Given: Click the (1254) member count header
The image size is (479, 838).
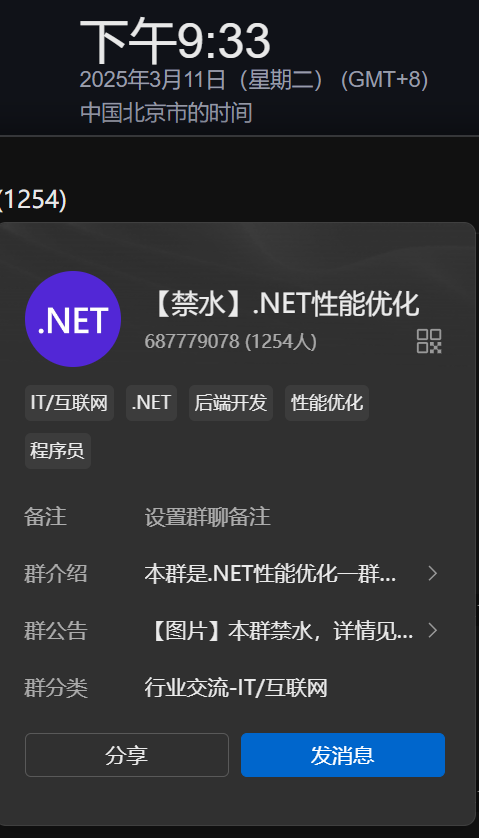Looking at the screenshot, I should tap(33, 200).
